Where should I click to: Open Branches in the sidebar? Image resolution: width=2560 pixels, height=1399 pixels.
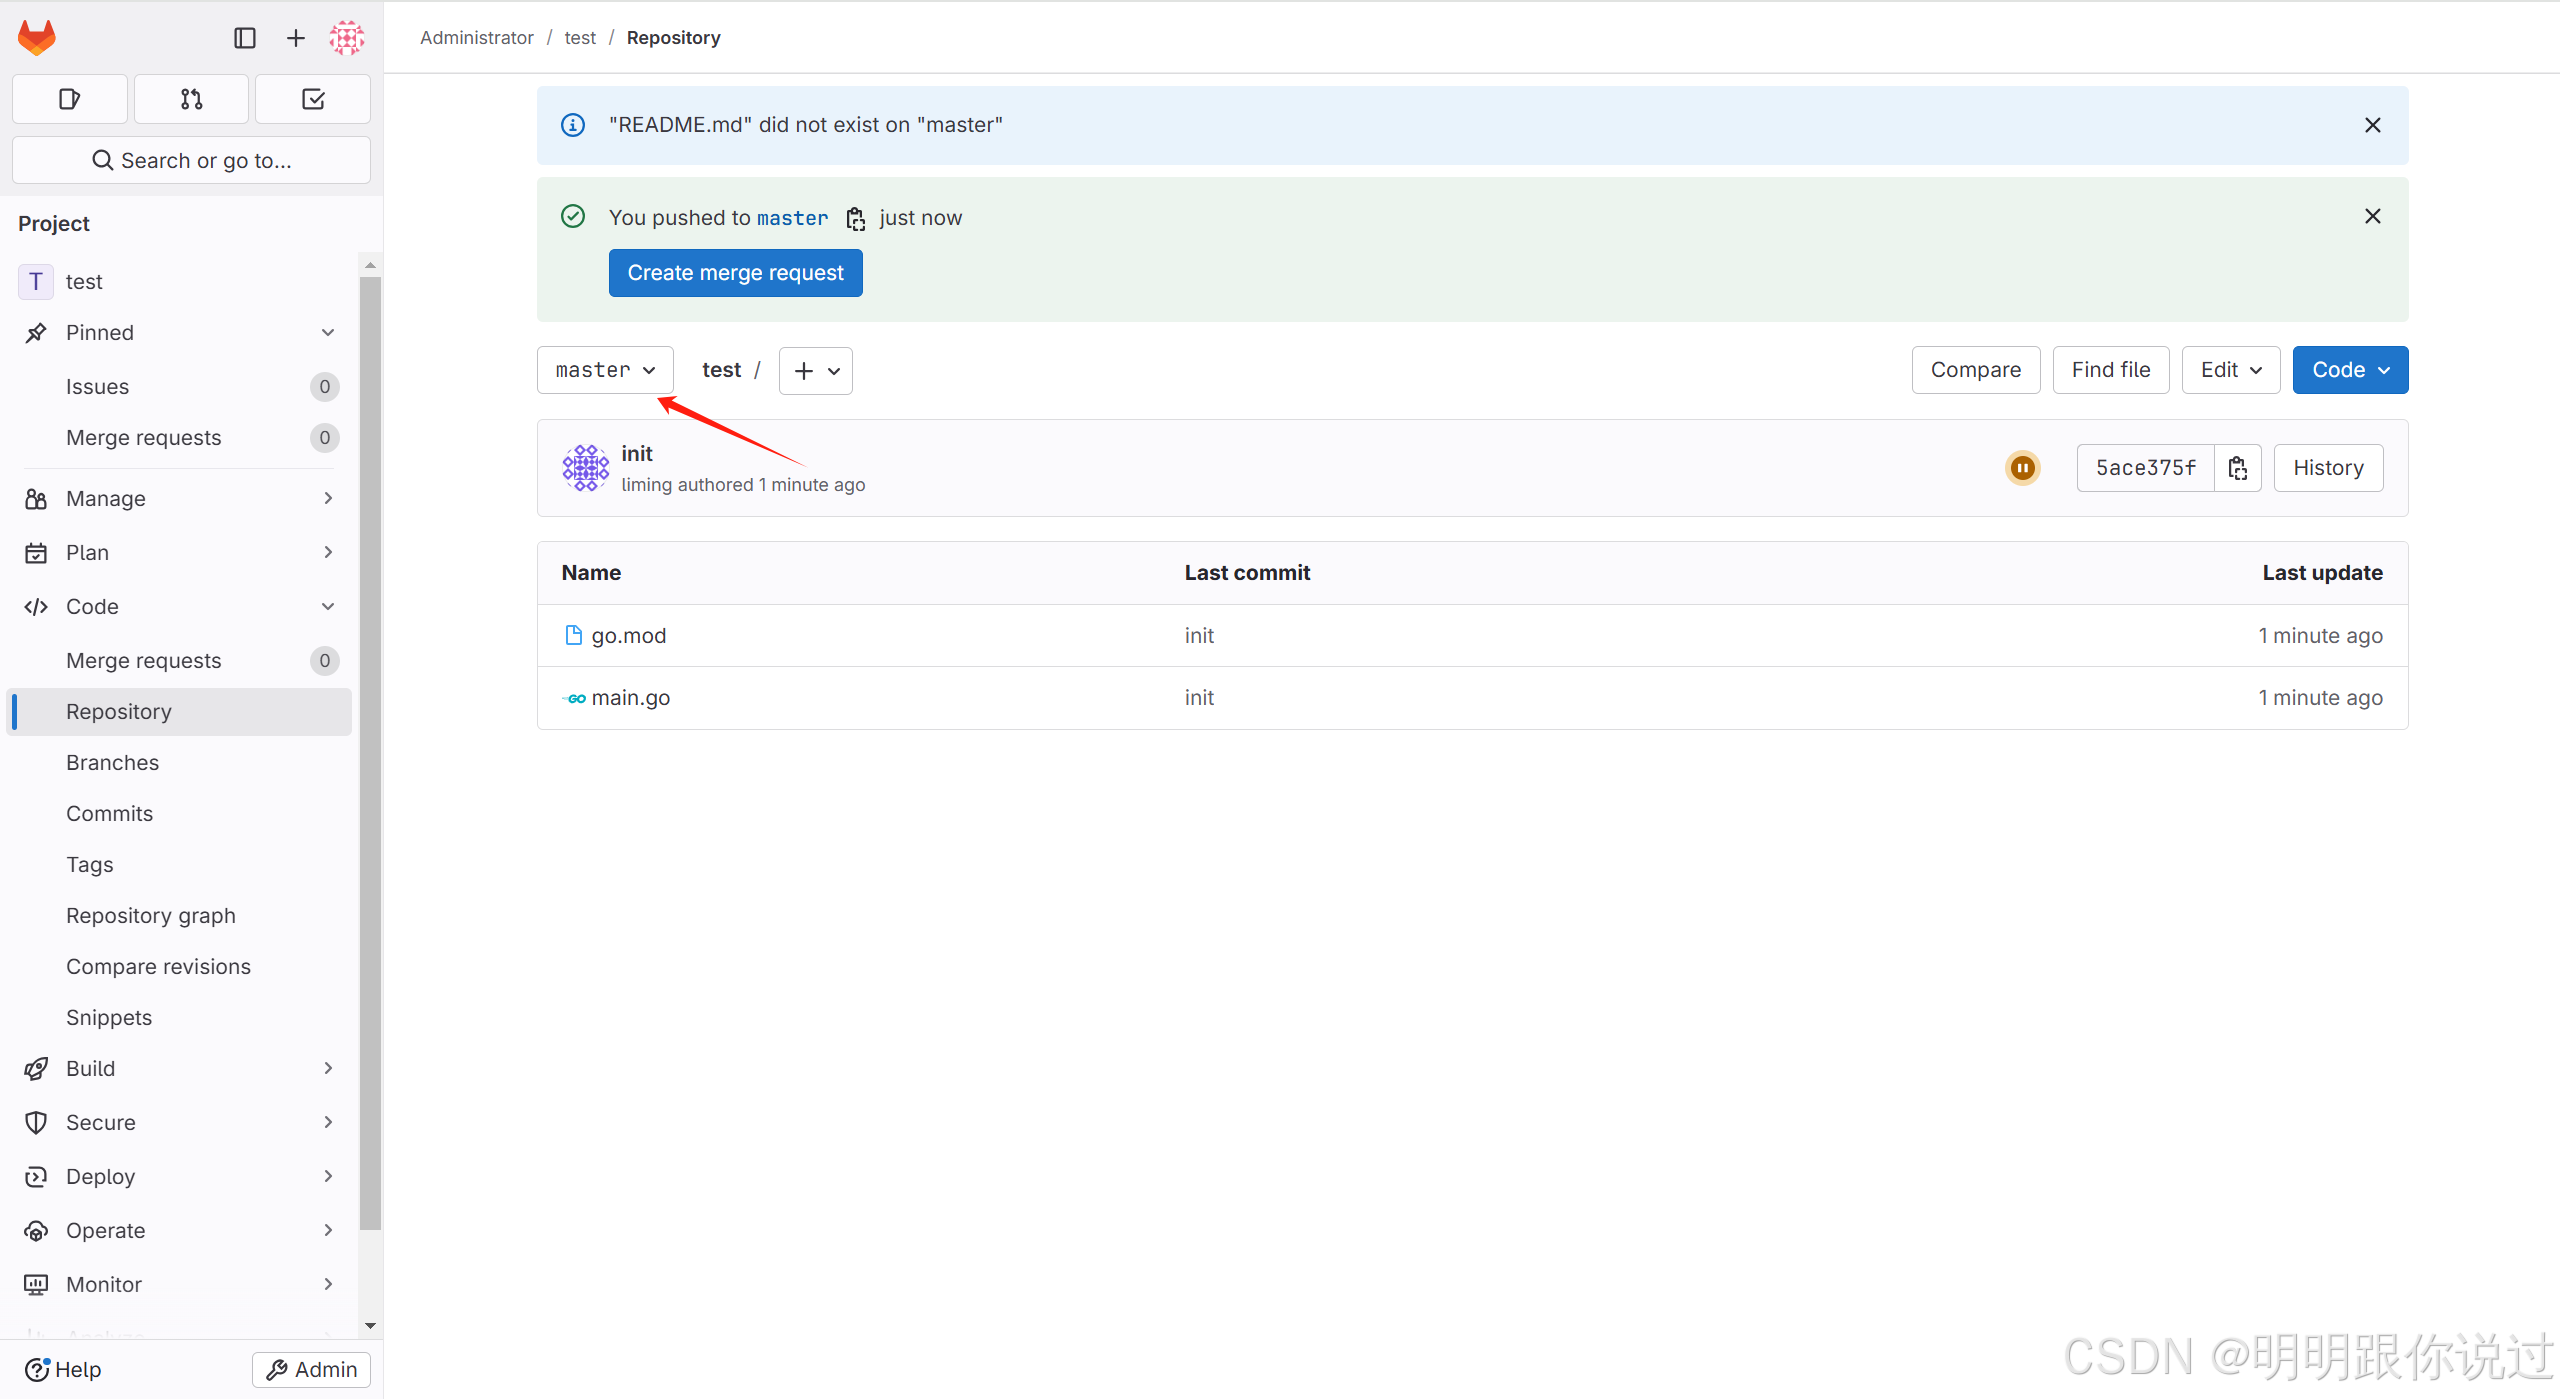[180, 763]
